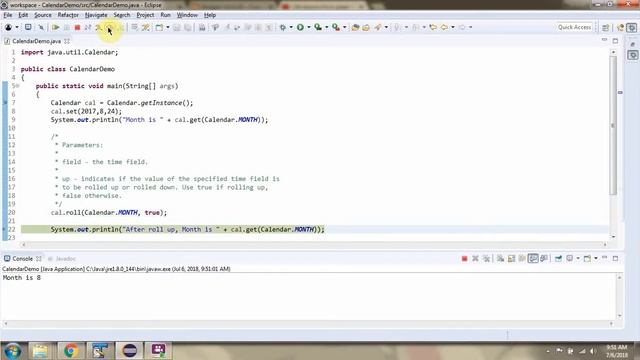Open the Refactor menu
This screenshot has height=360, width=640.
[68, 15]
